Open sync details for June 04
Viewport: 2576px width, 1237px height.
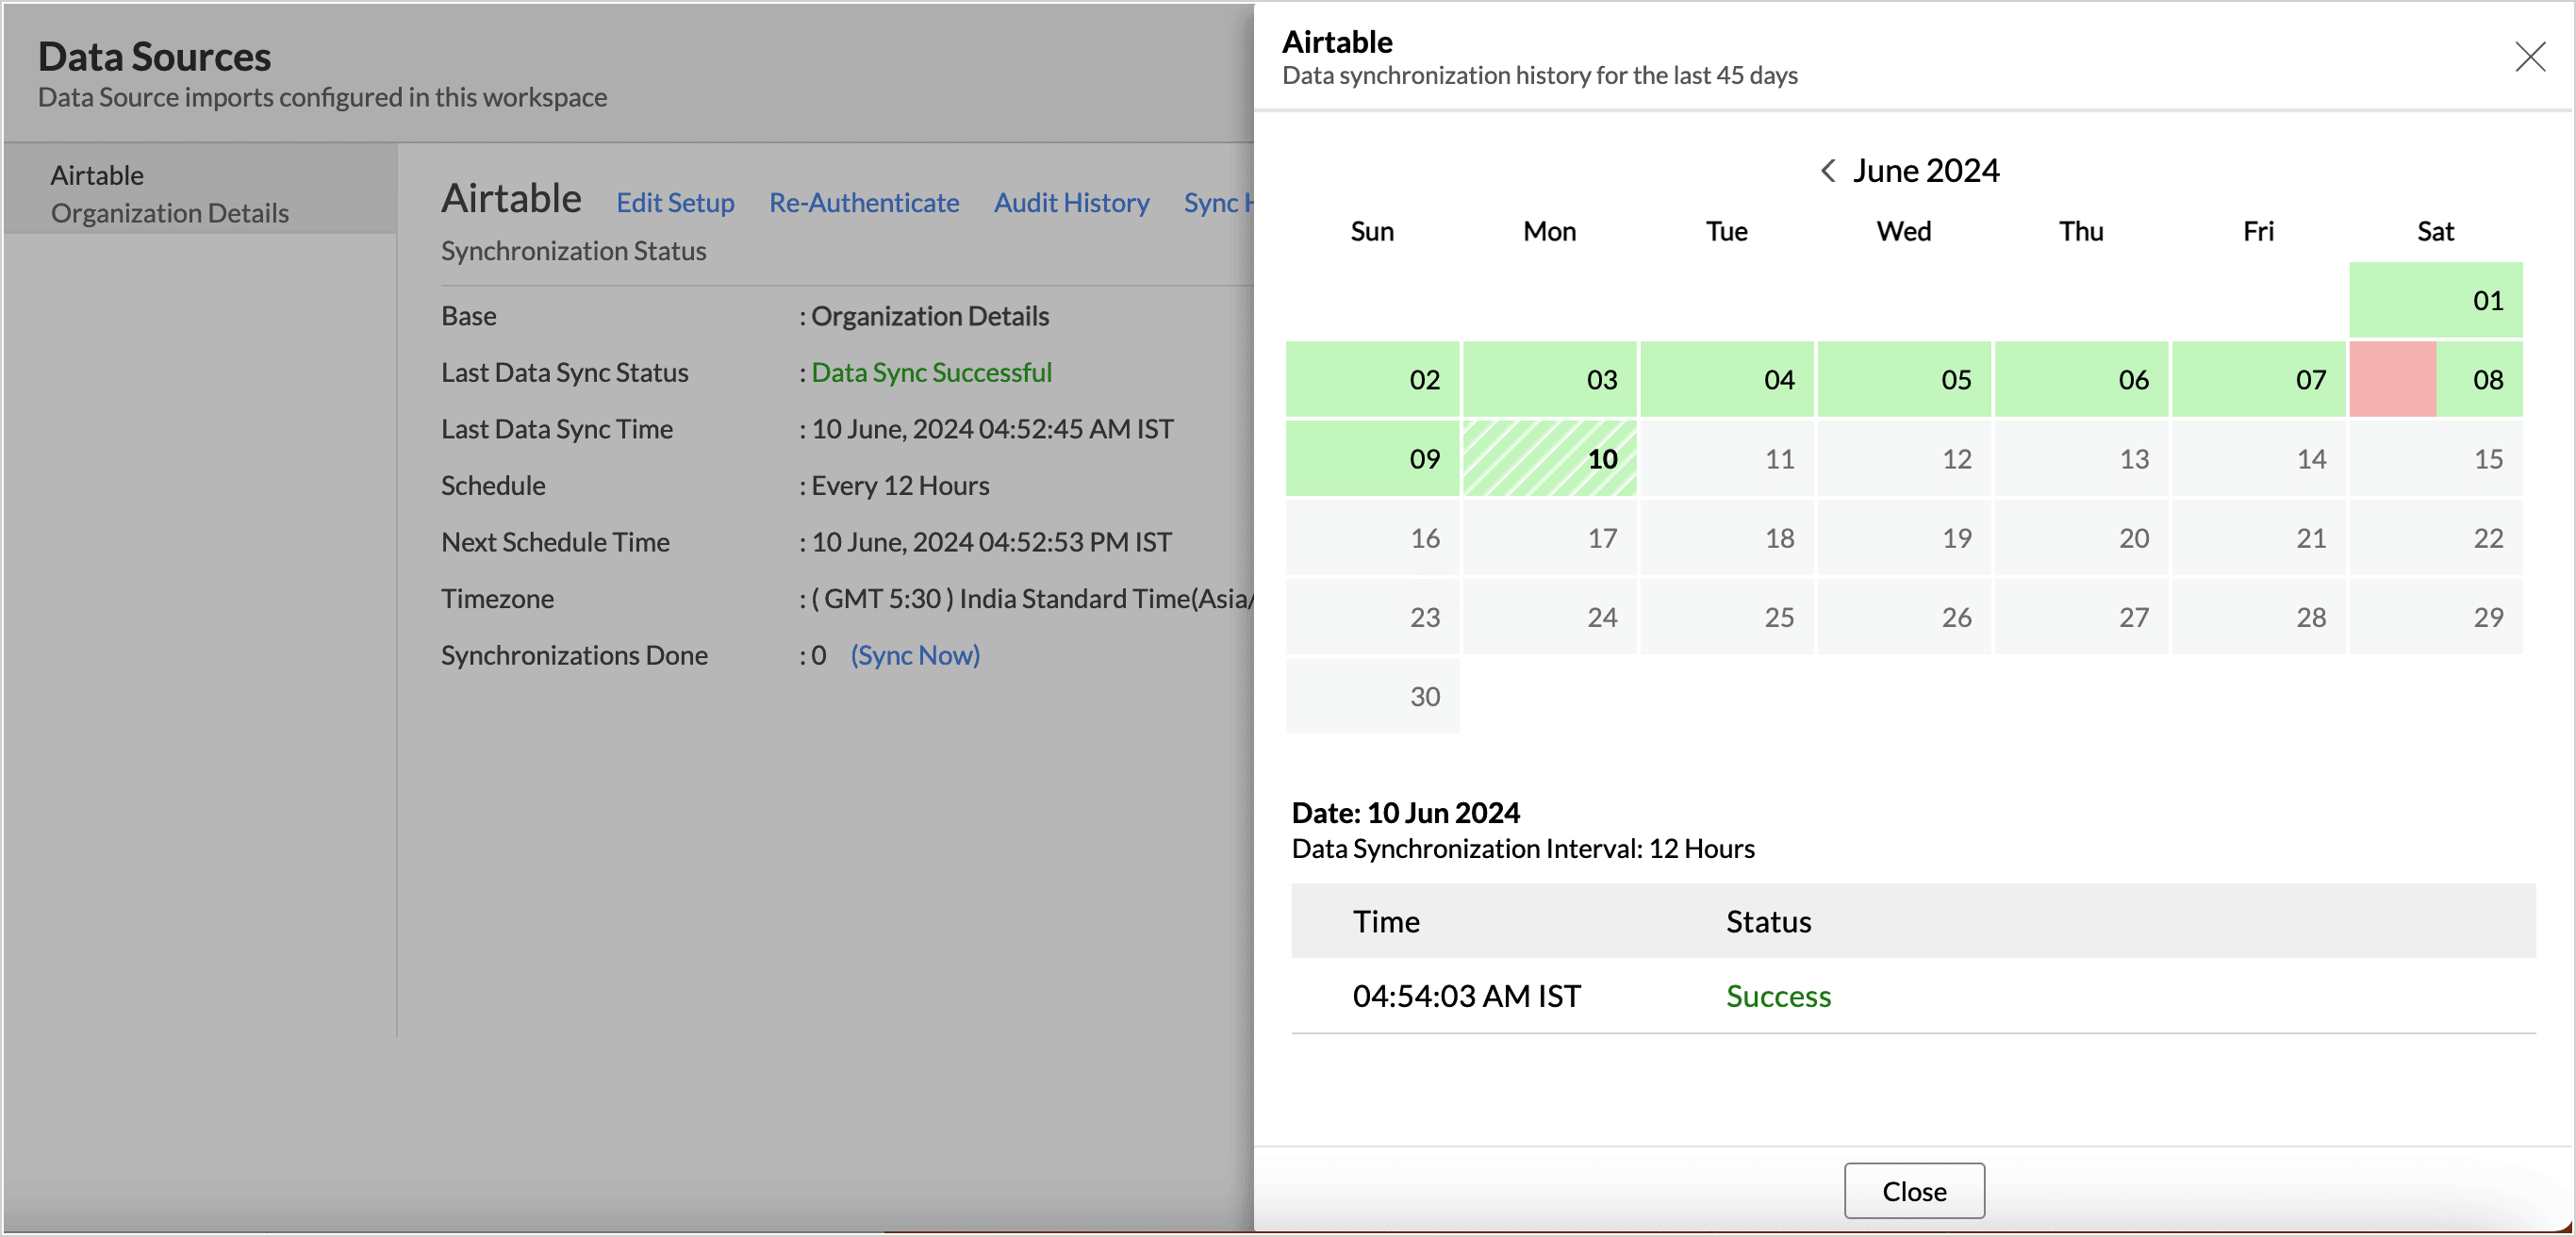pos(1726,379)
